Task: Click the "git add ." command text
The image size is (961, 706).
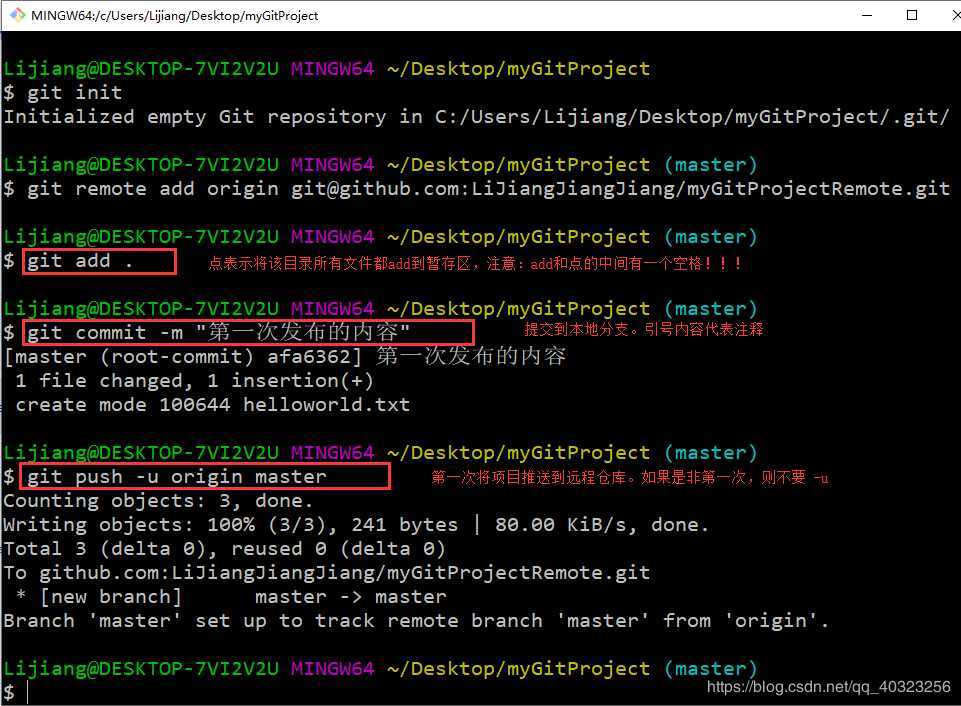Action: (80, 261)
